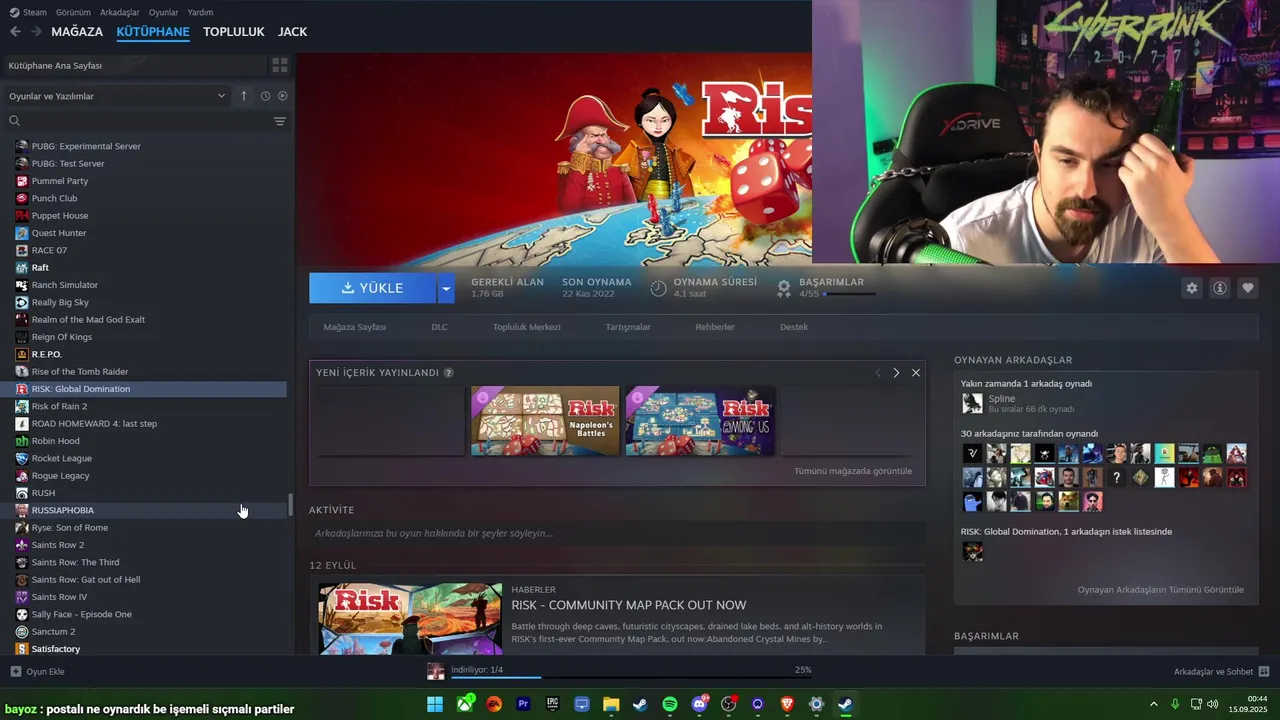
Task: Select Risk of Rain 2 in library
Action: [59, 406]
